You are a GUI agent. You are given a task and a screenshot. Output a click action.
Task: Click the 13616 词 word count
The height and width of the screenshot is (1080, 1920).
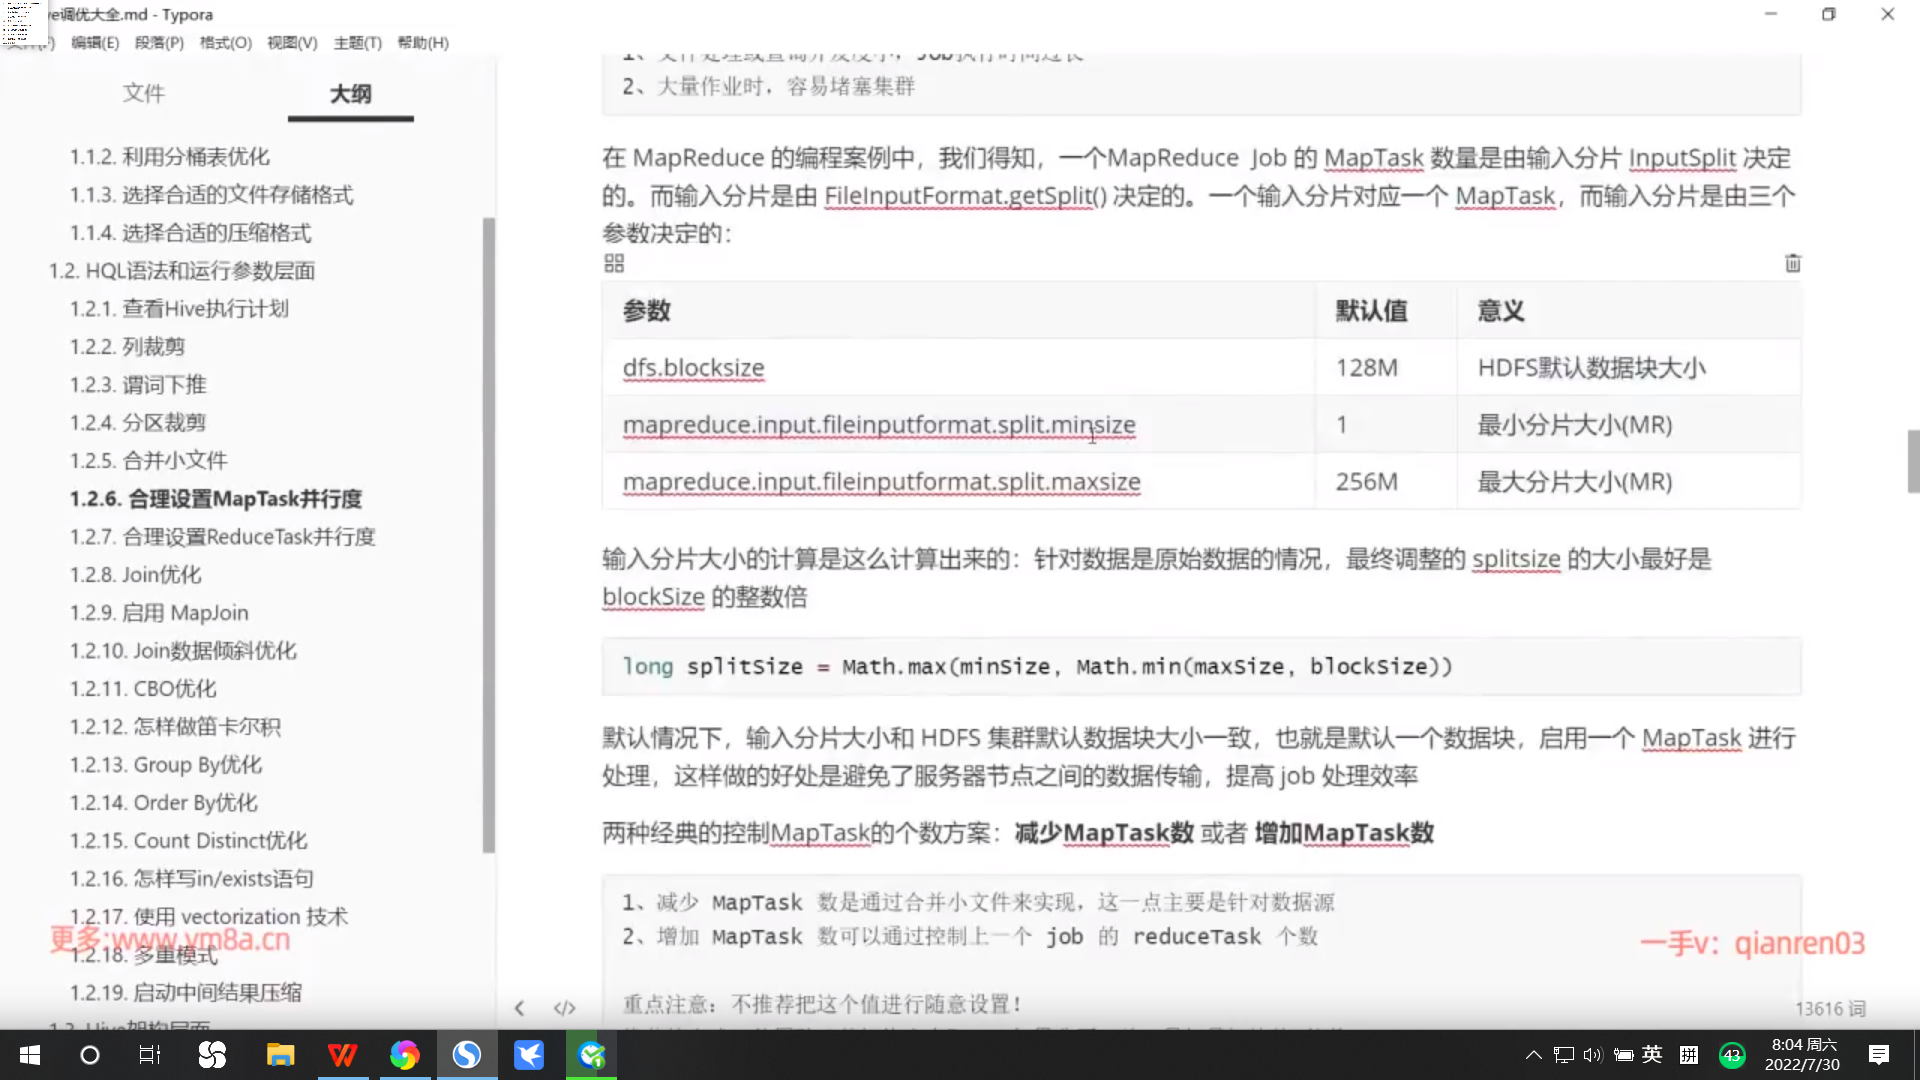point(1829,1008)
